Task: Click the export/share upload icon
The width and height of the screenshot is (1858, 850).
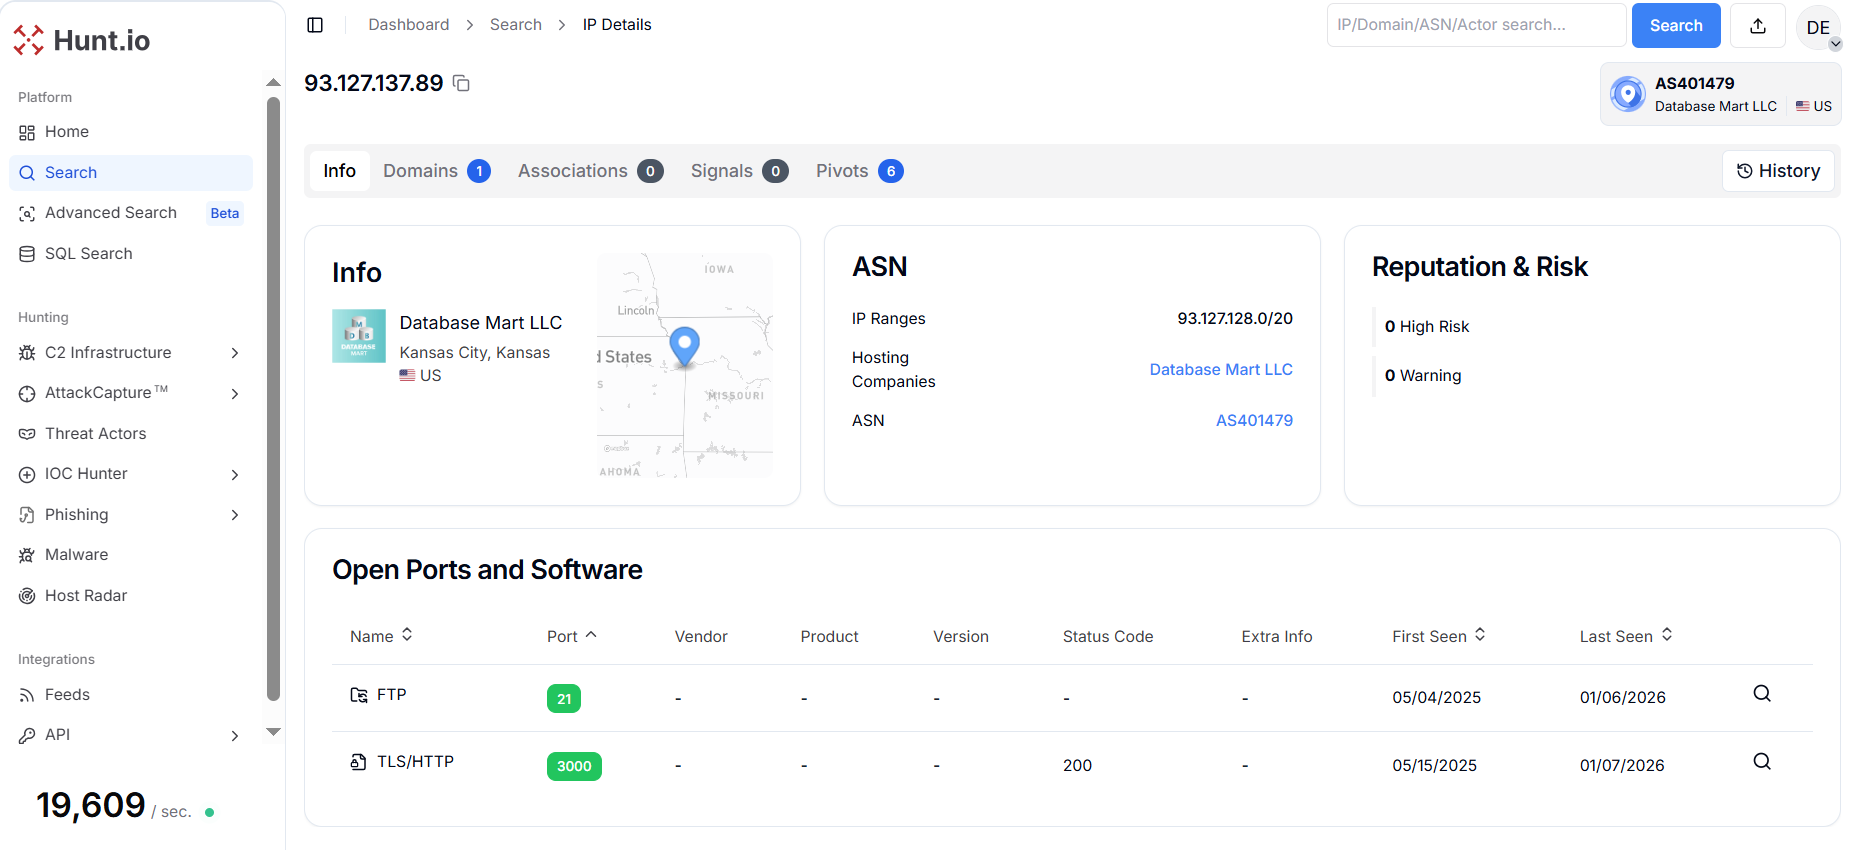Action: pyautogui.click(x=1758, y=26)
